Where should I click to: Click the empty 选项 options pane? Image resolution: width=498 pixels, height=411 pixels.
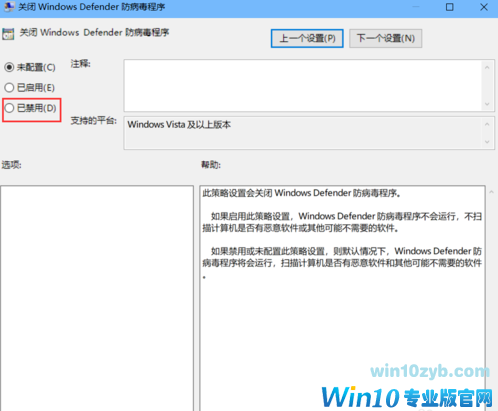[97, 298]
